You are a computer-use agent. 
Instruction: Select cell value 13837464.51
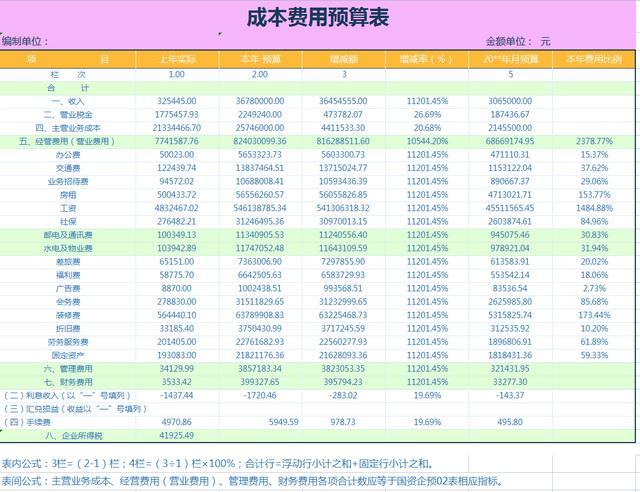260,168
